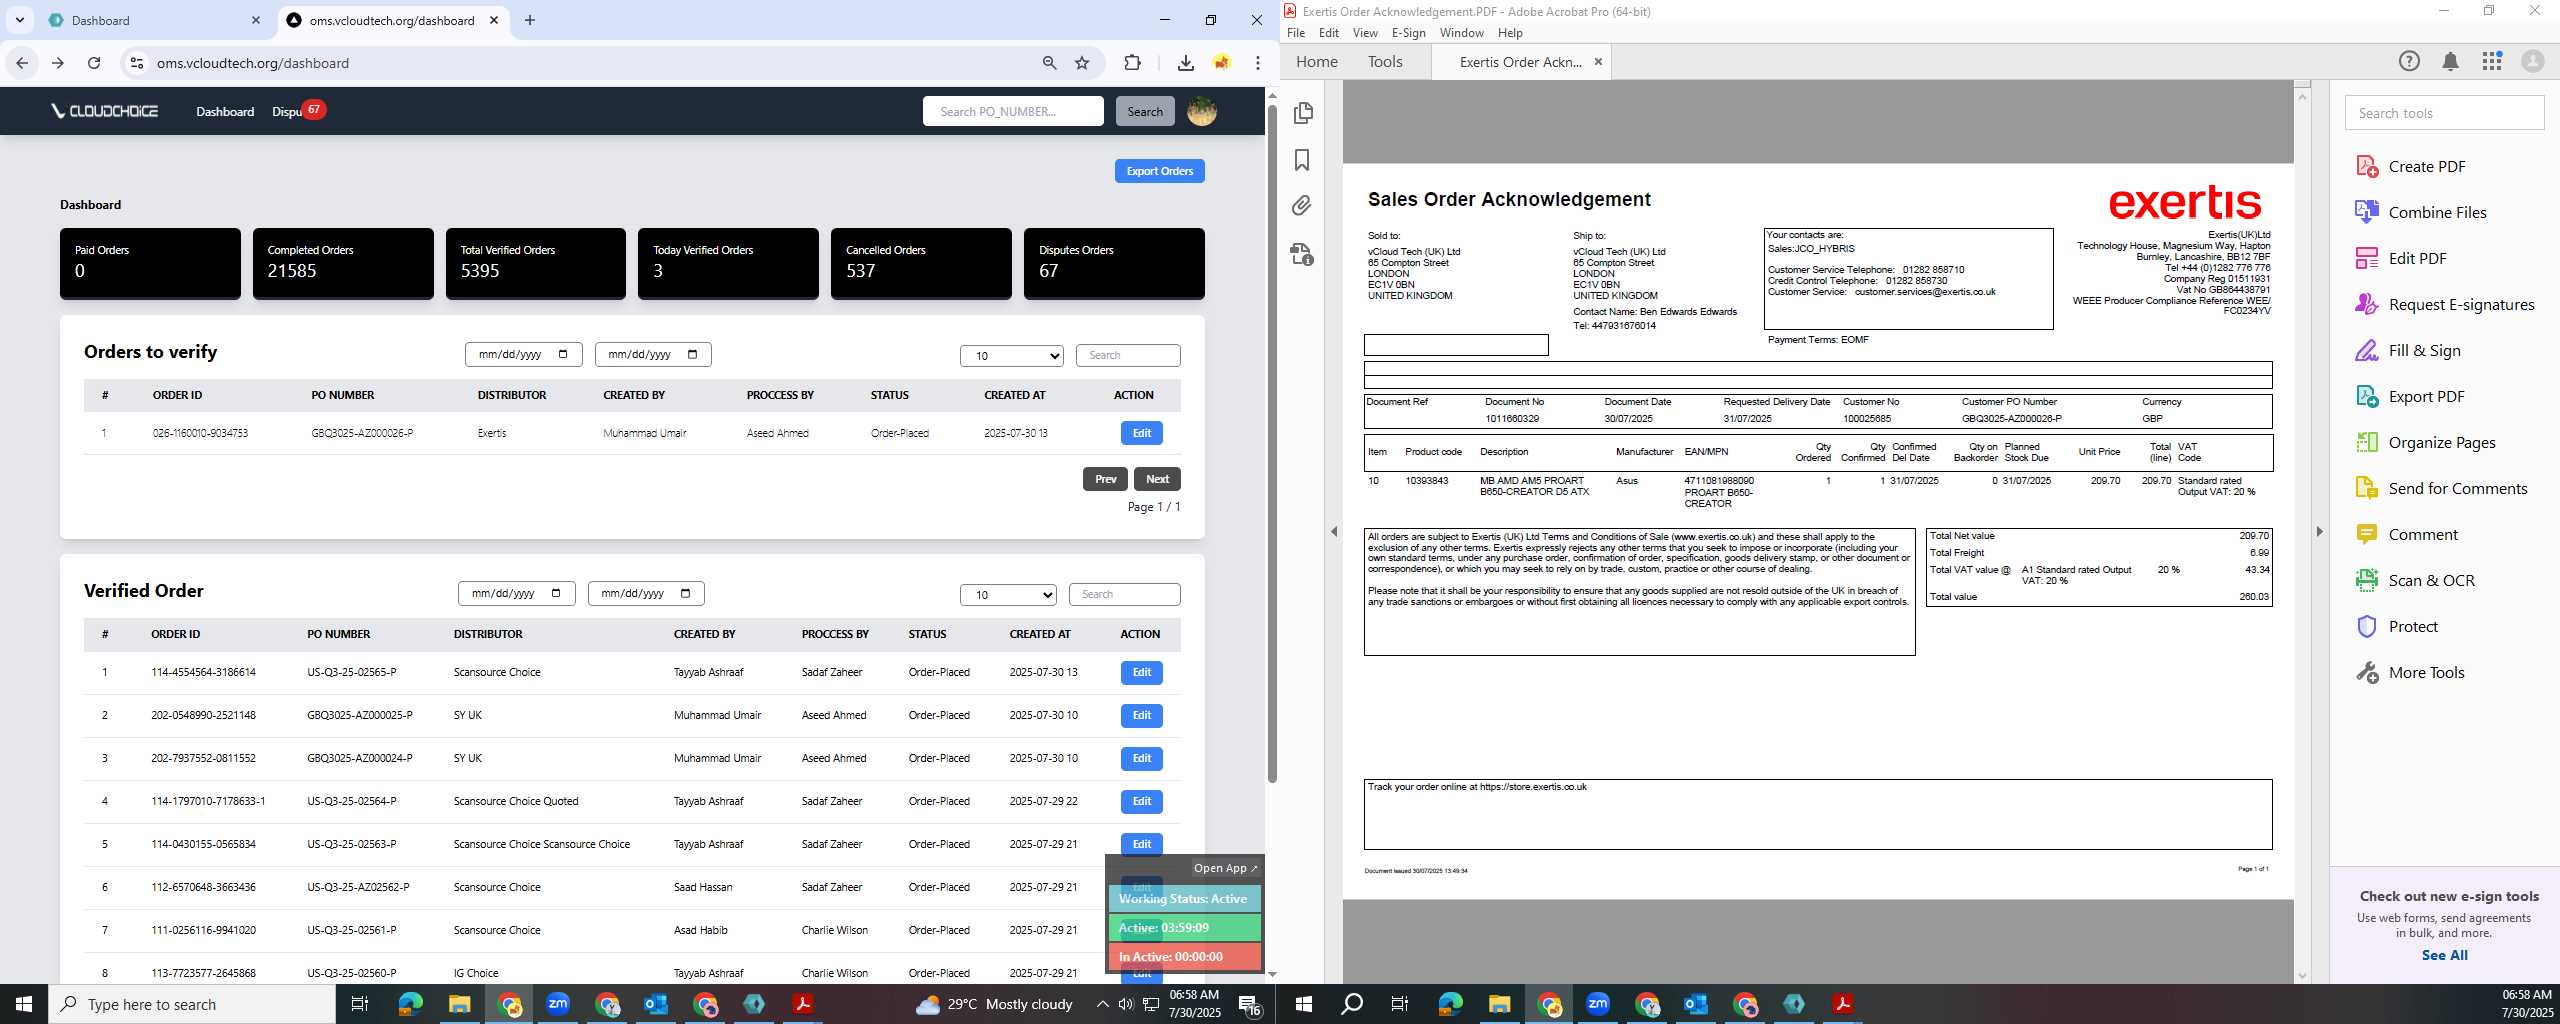Open Acrobat apps grid icon
The height and width of the screenshot is (1024, 2560).
[2491, 61]
